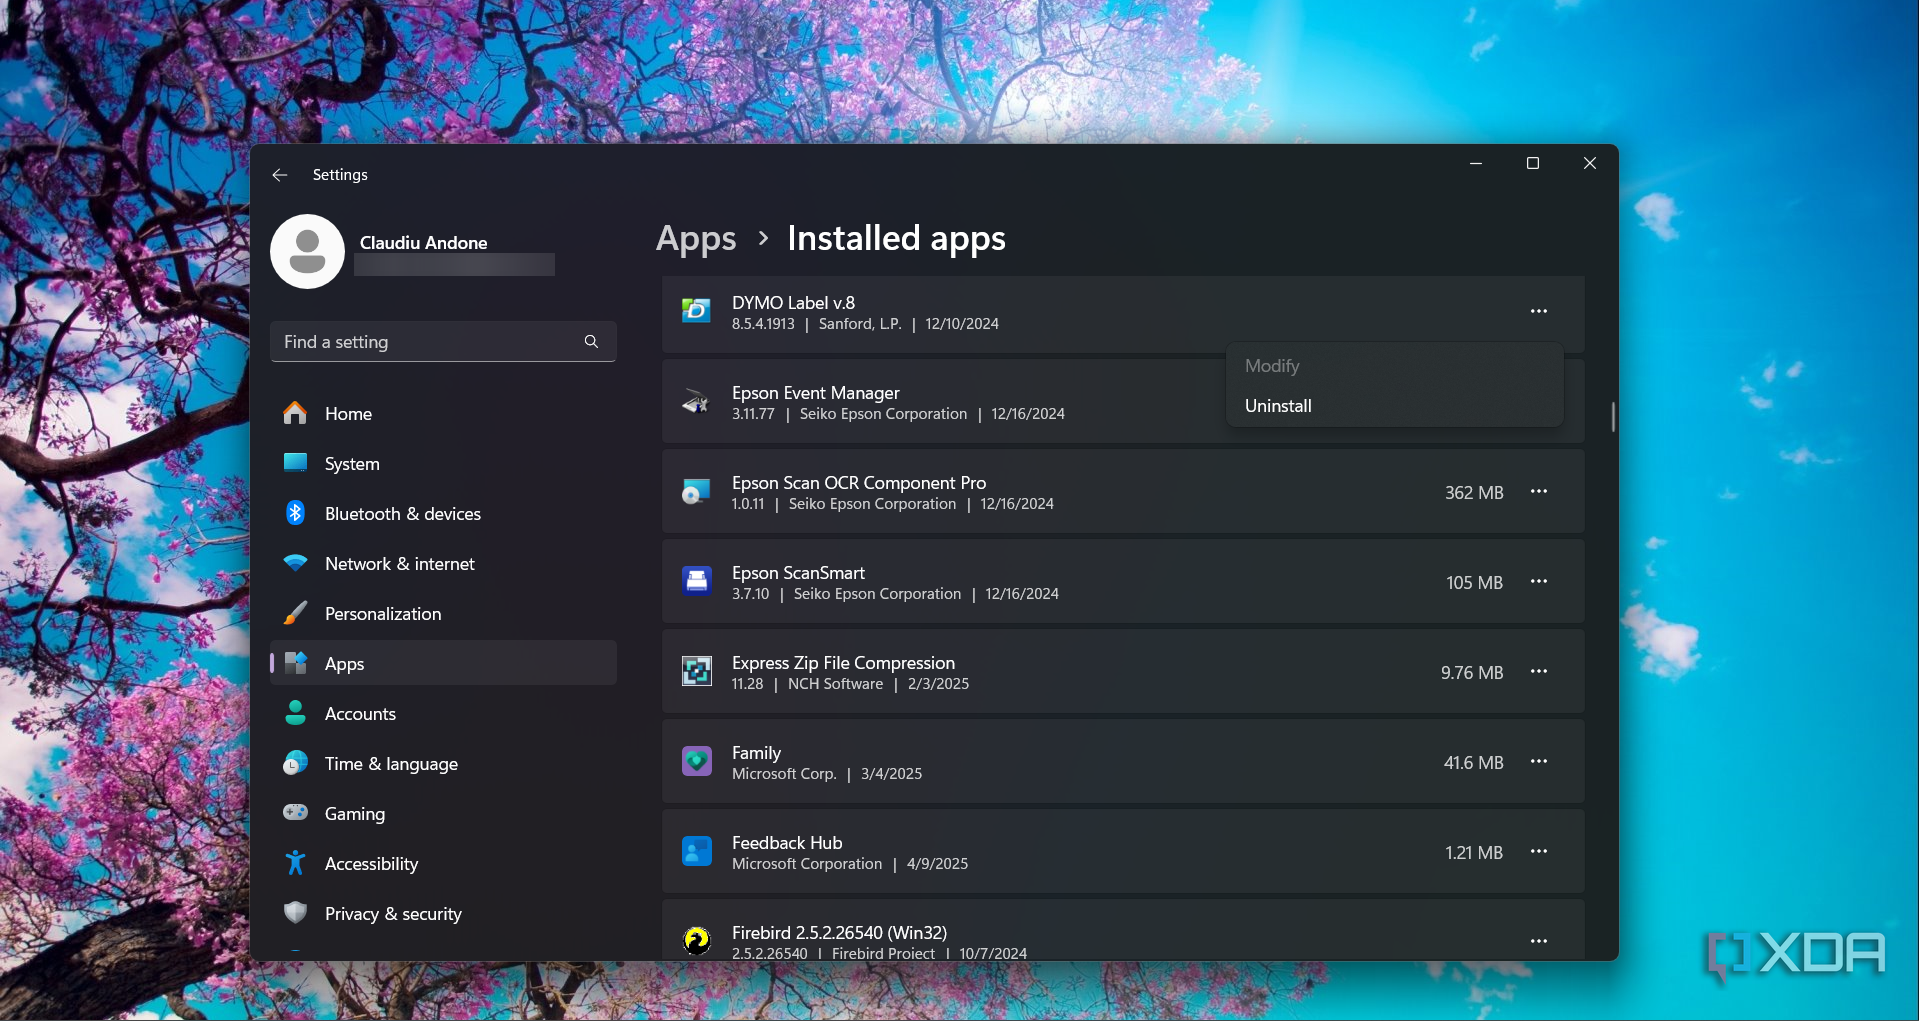
Task: Open the Personalization settings section
Action: [x=443, y=614]
